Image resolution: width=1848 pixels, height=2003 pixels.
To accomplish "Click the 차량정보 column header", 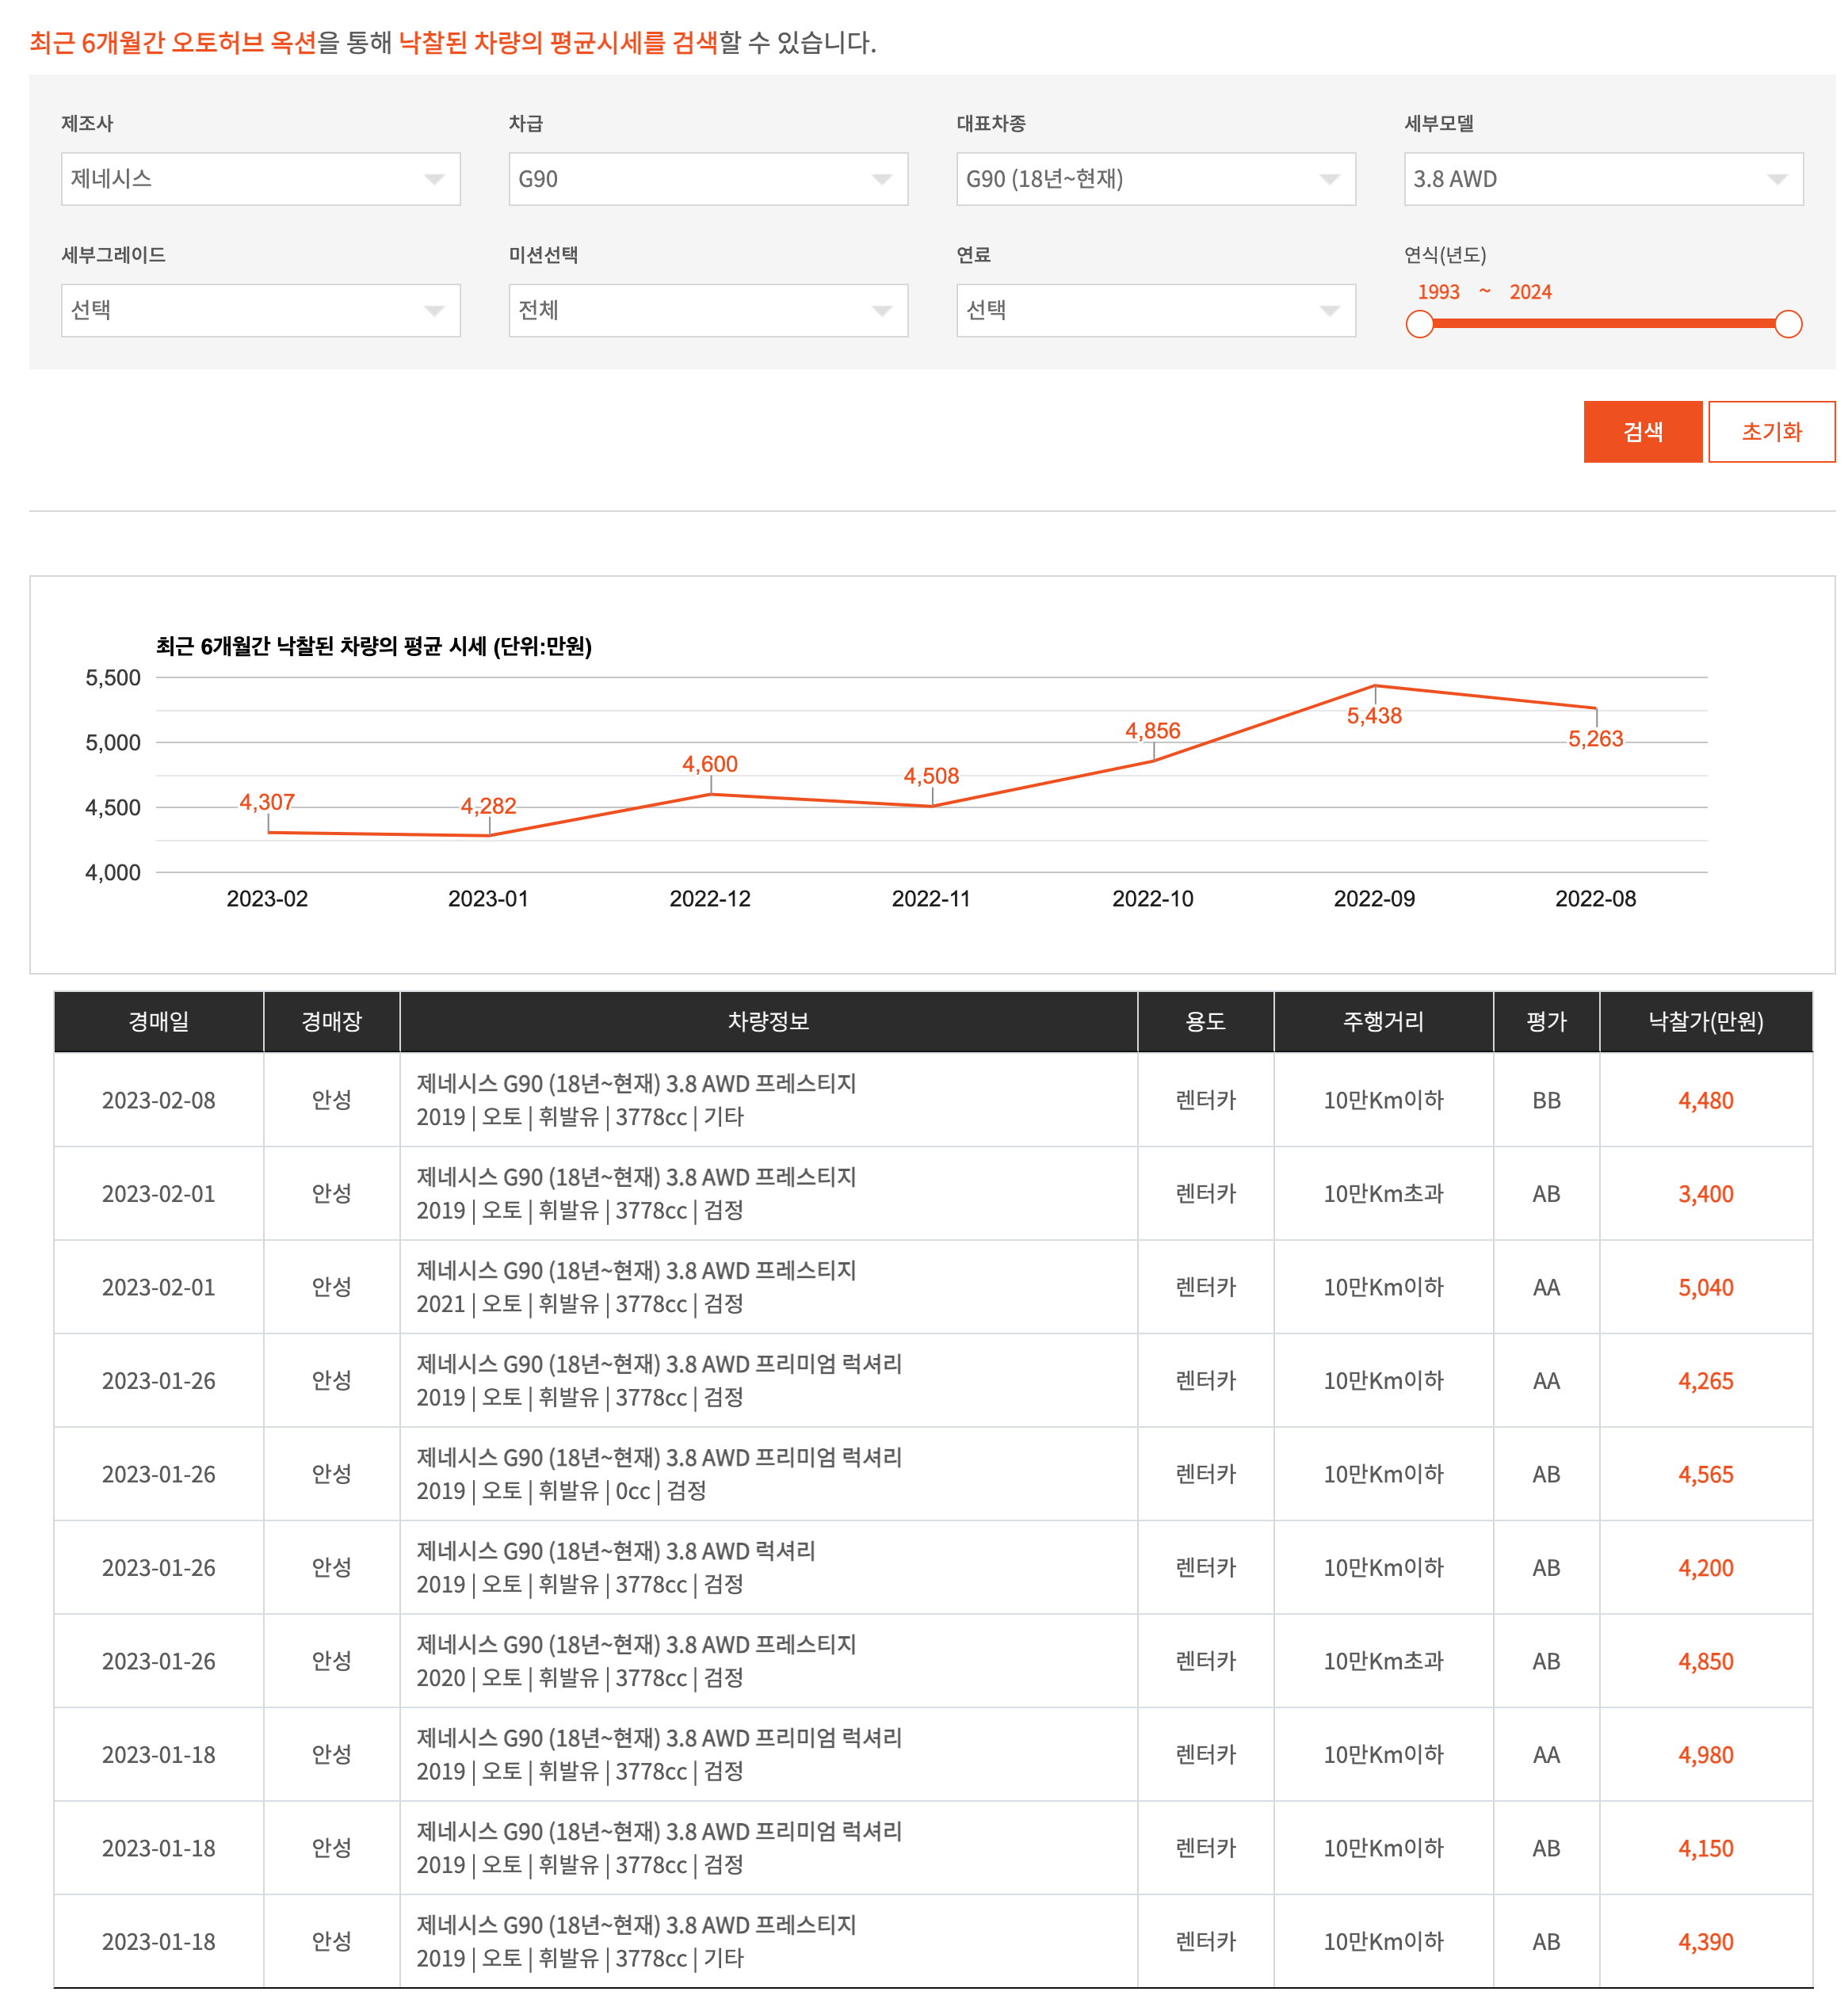I will 768,1021.
